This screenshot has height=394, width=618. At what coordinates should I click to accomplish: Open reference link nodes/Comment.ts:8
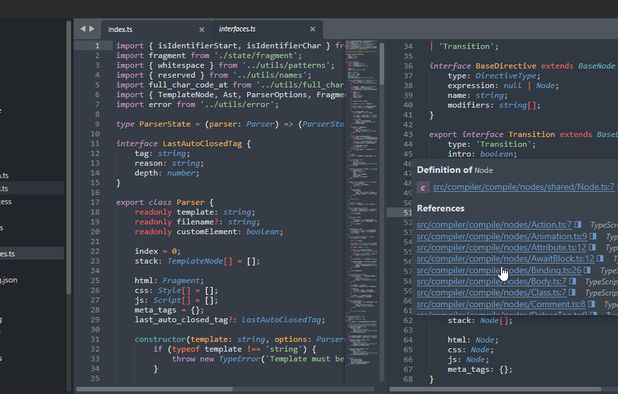(x=501, y=304)
